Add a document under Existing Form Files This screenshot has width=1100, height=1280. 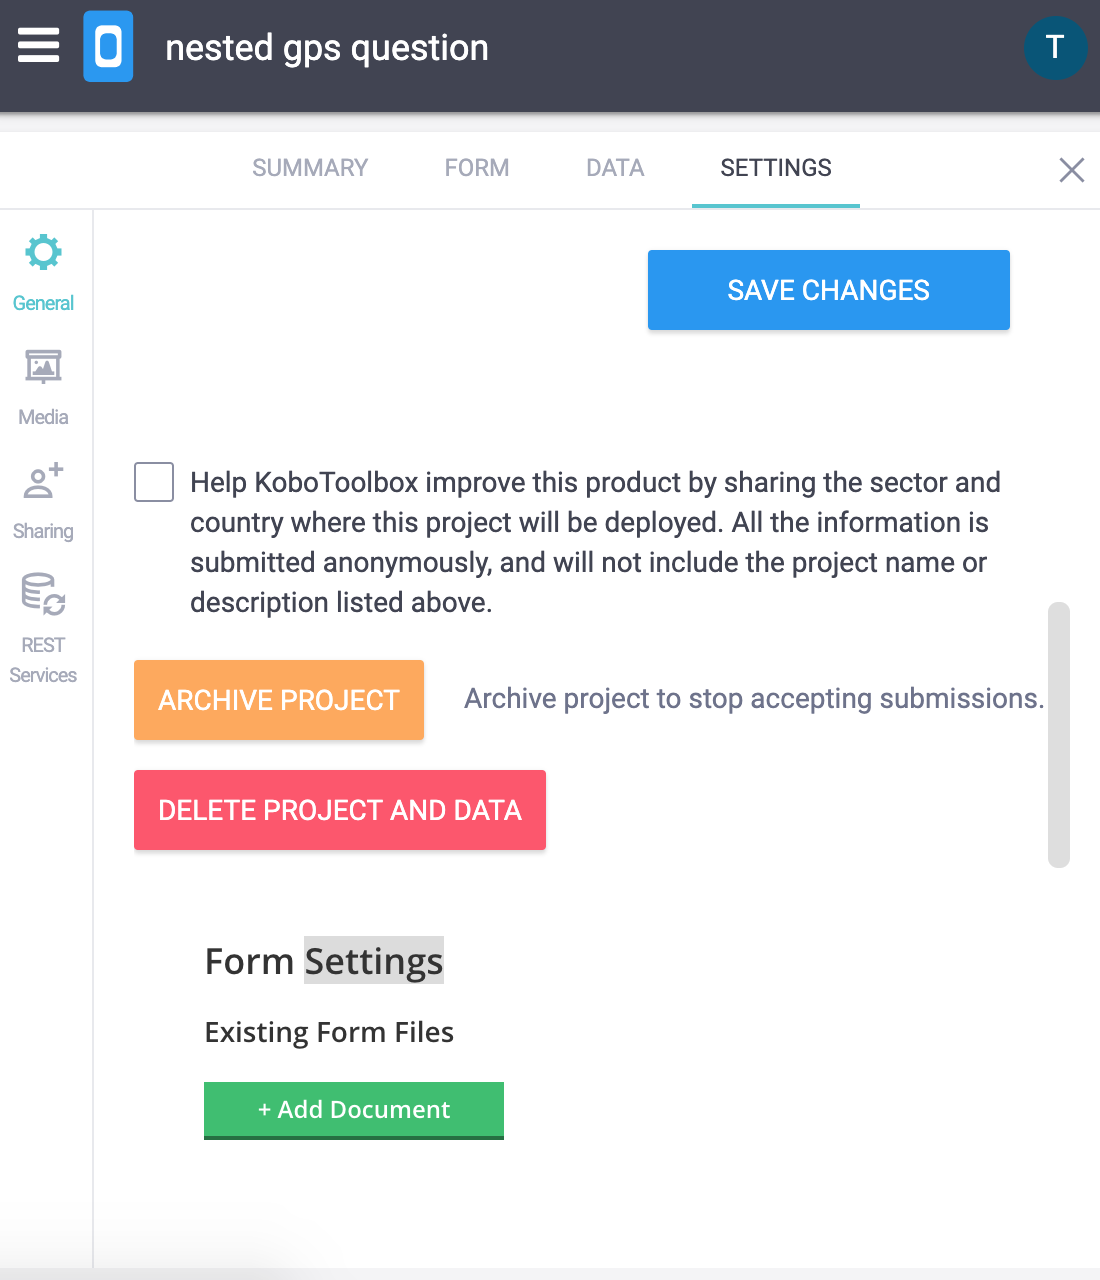click(x=353, y=1110)
